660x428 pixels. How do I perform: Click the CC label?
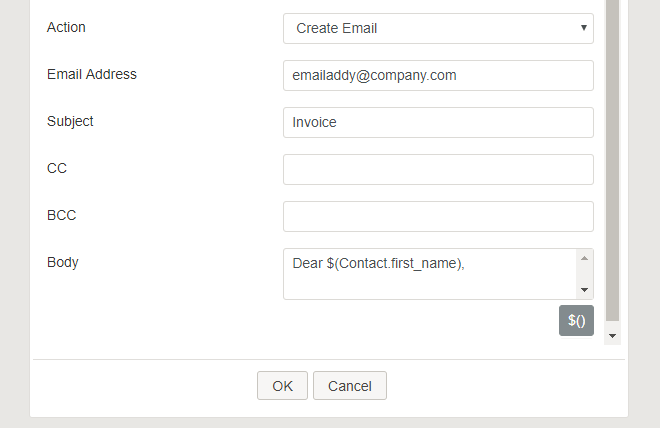(x=57, y=168)
